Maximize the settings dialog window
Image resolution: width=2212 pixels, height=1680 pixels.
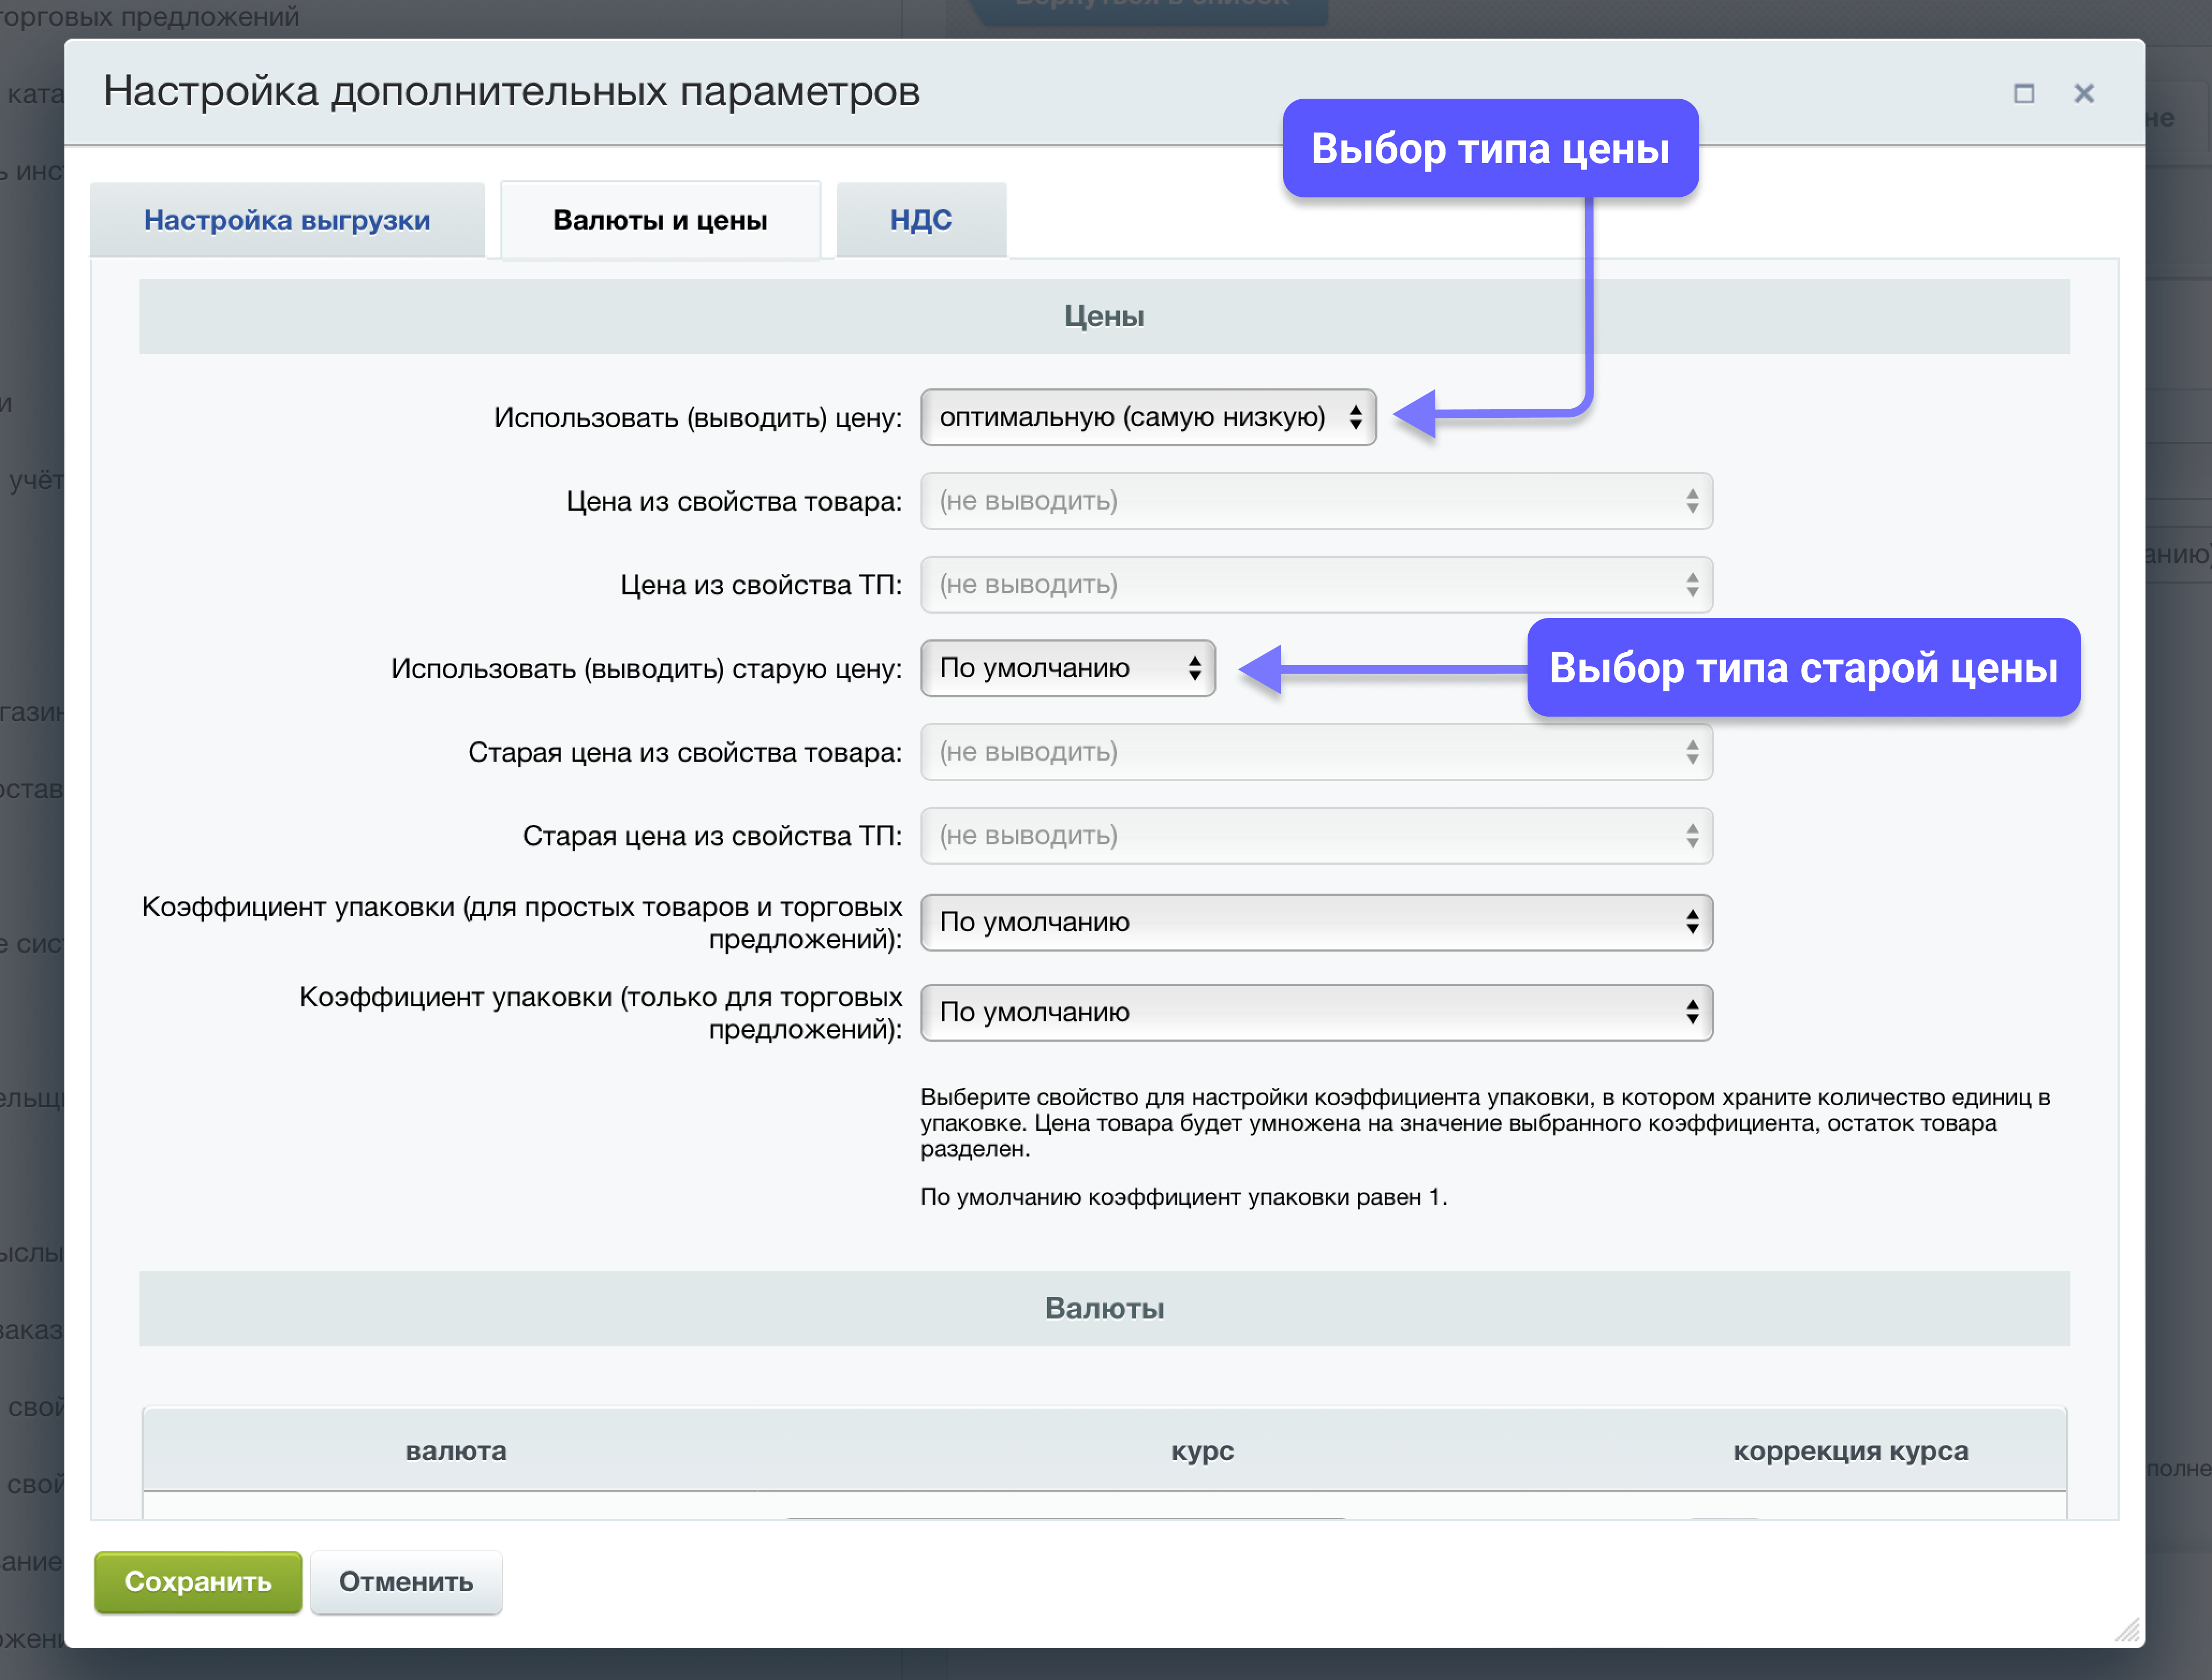point(2023,94)
